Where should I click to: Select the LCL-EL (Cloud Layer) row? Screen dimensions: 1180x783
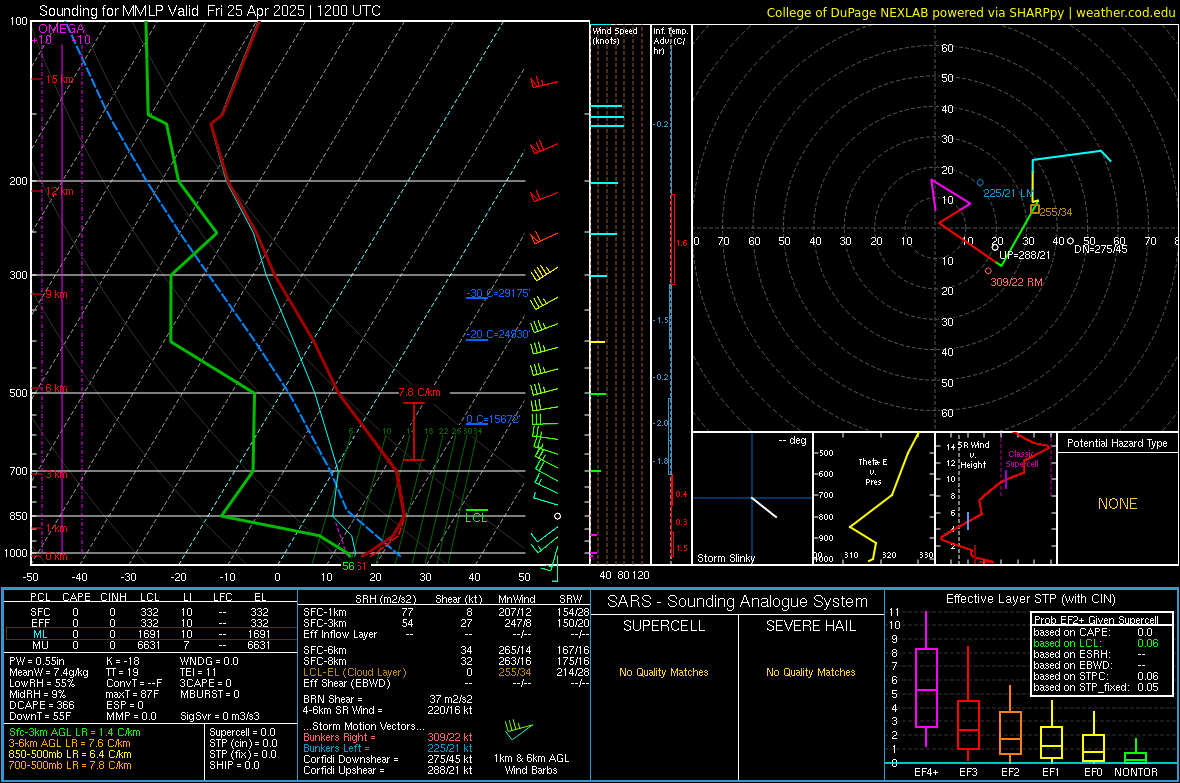click(x=446, y=672)
